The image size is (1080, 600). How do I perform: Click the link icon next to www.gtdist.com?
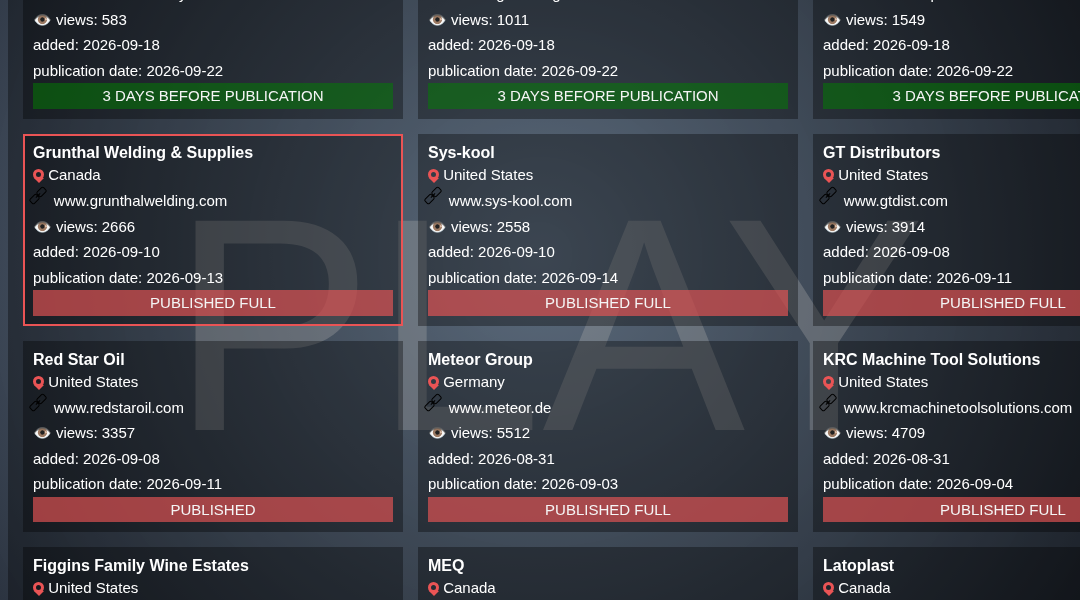pyautogui.click(x=828, y=196)
